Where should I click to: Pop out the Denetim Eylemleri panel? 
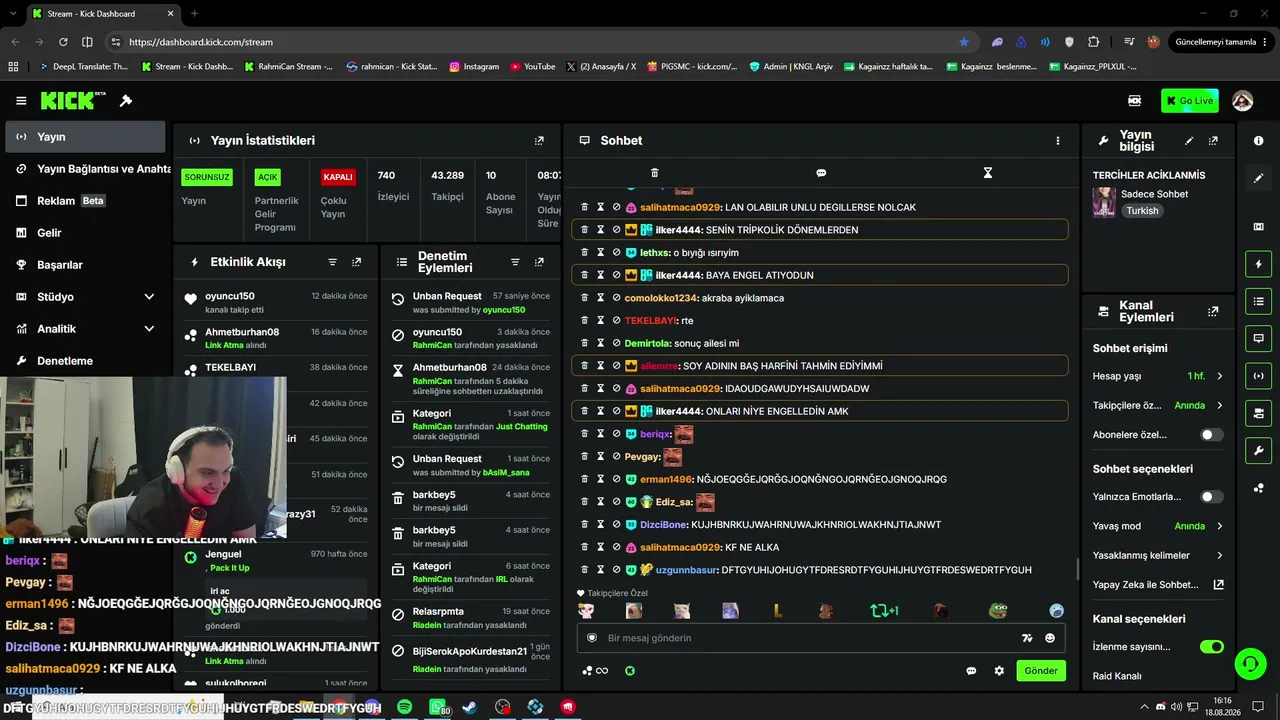[x=539, y=262]
